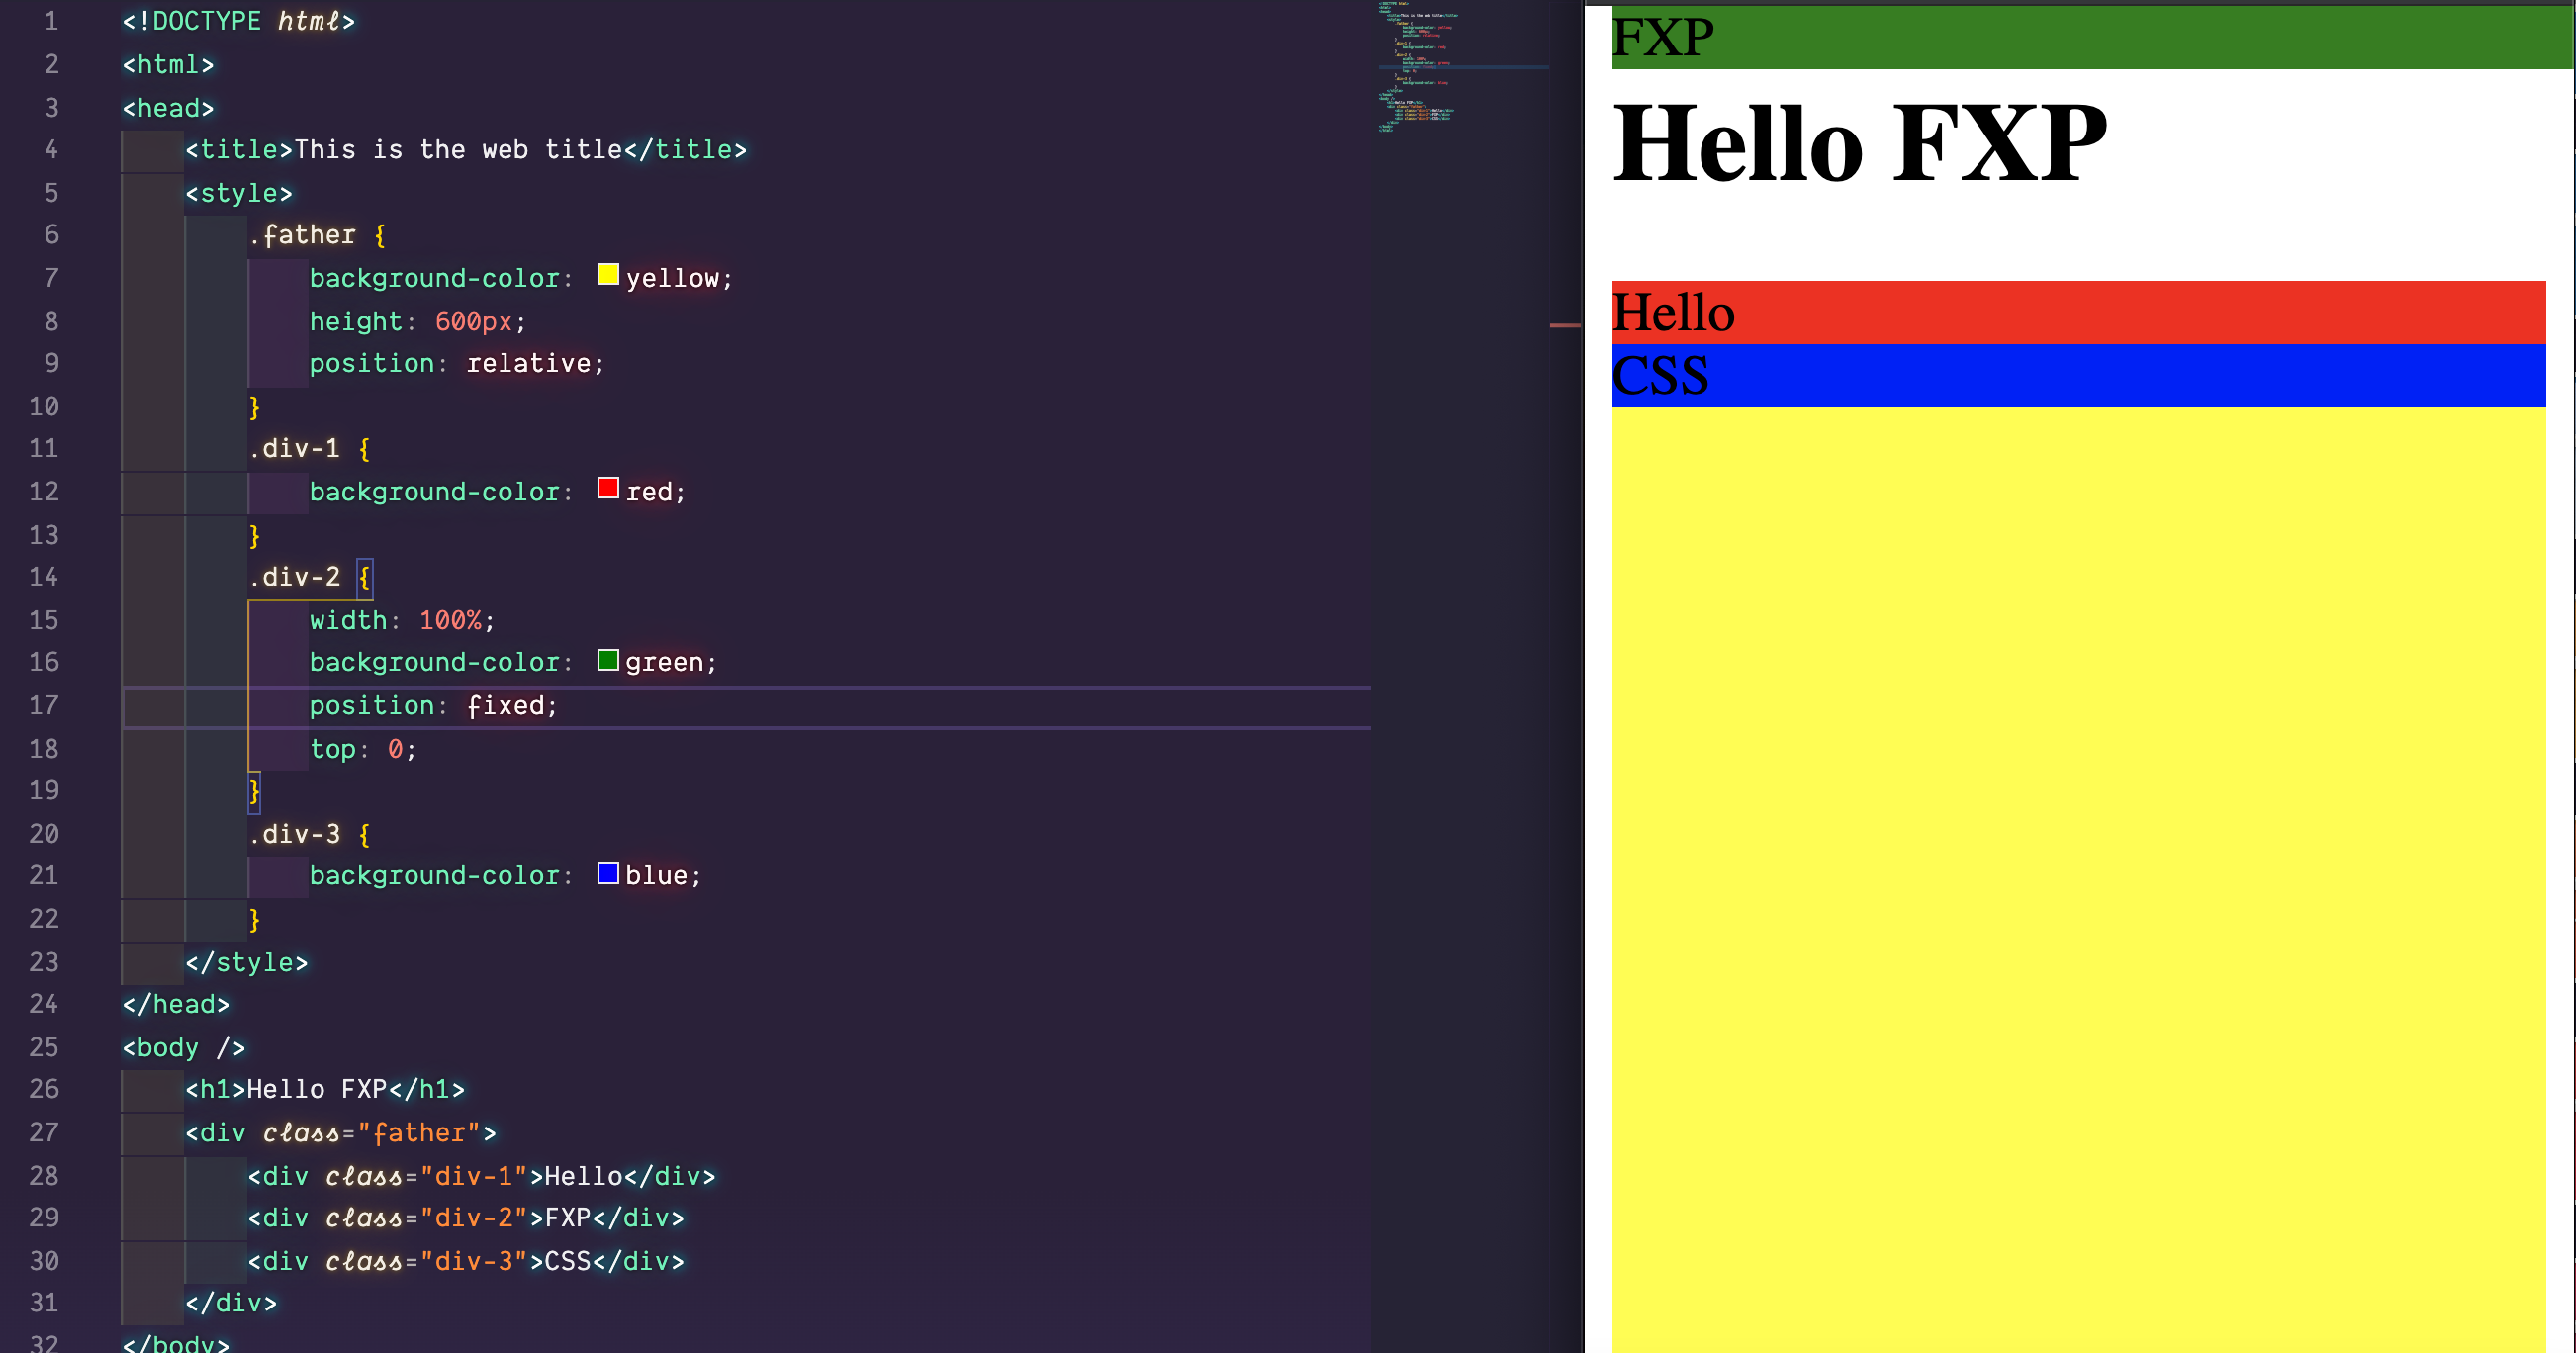Click the red Hello div in preview
This screenshot has height=1353, width=2576.
pyautogui.click(x=2078, y=313)
